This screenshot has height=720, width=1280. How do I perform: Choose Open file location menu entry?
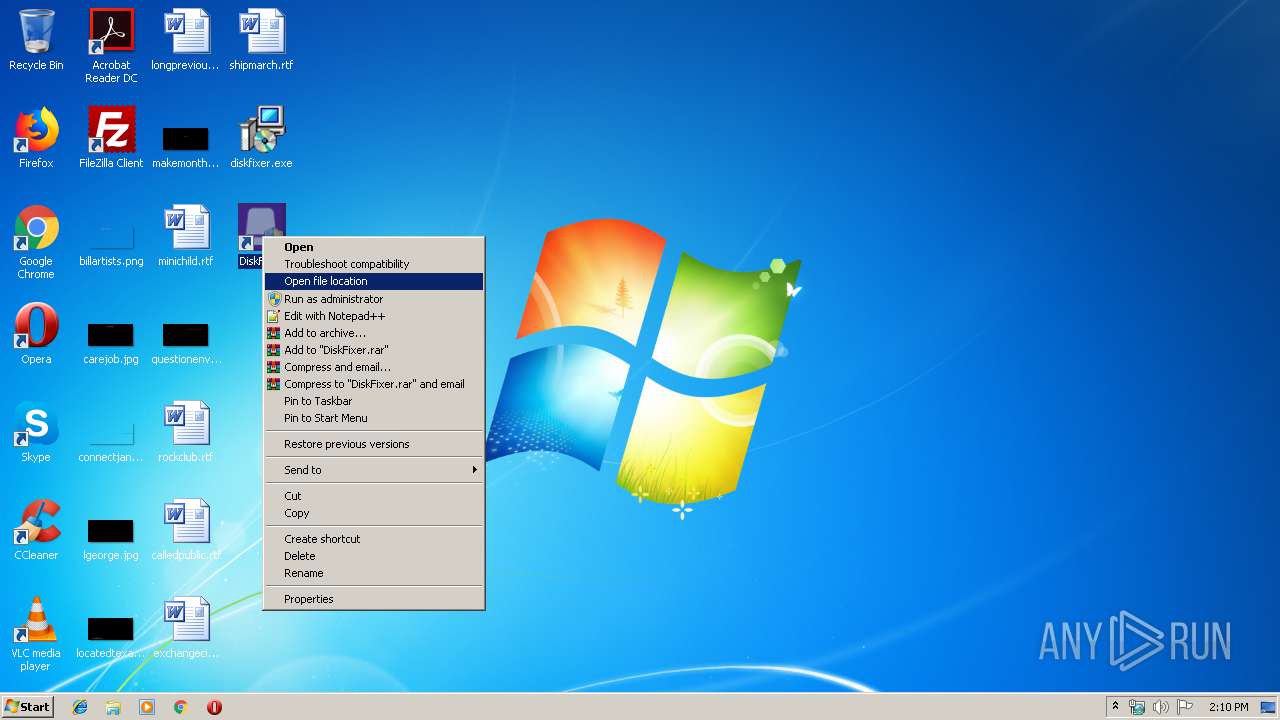point(374,281)
